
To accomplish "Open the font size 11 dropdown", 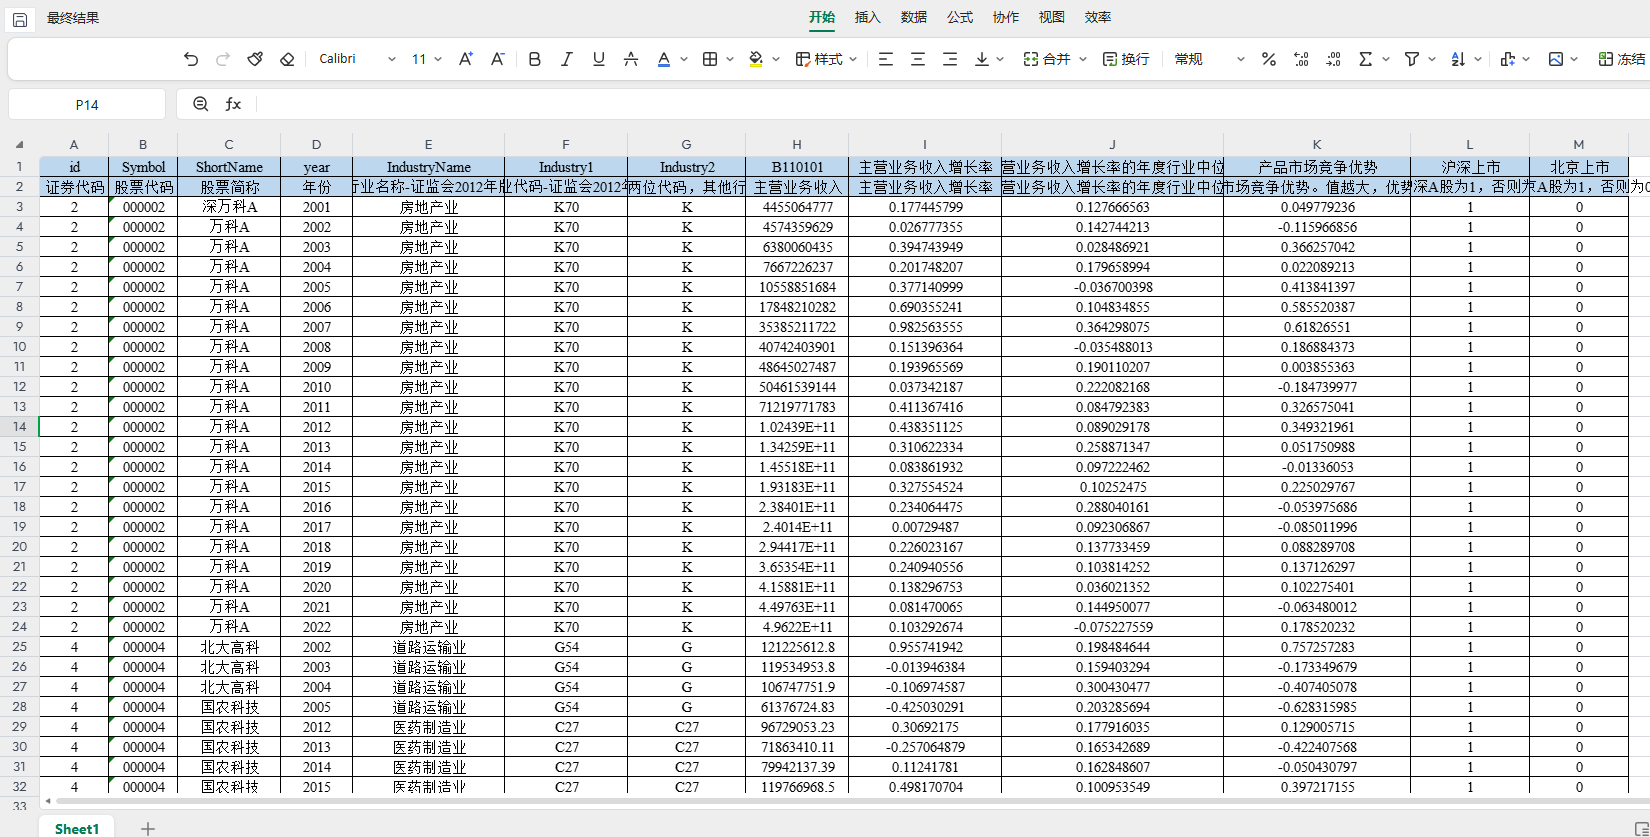I will point(427,59).
